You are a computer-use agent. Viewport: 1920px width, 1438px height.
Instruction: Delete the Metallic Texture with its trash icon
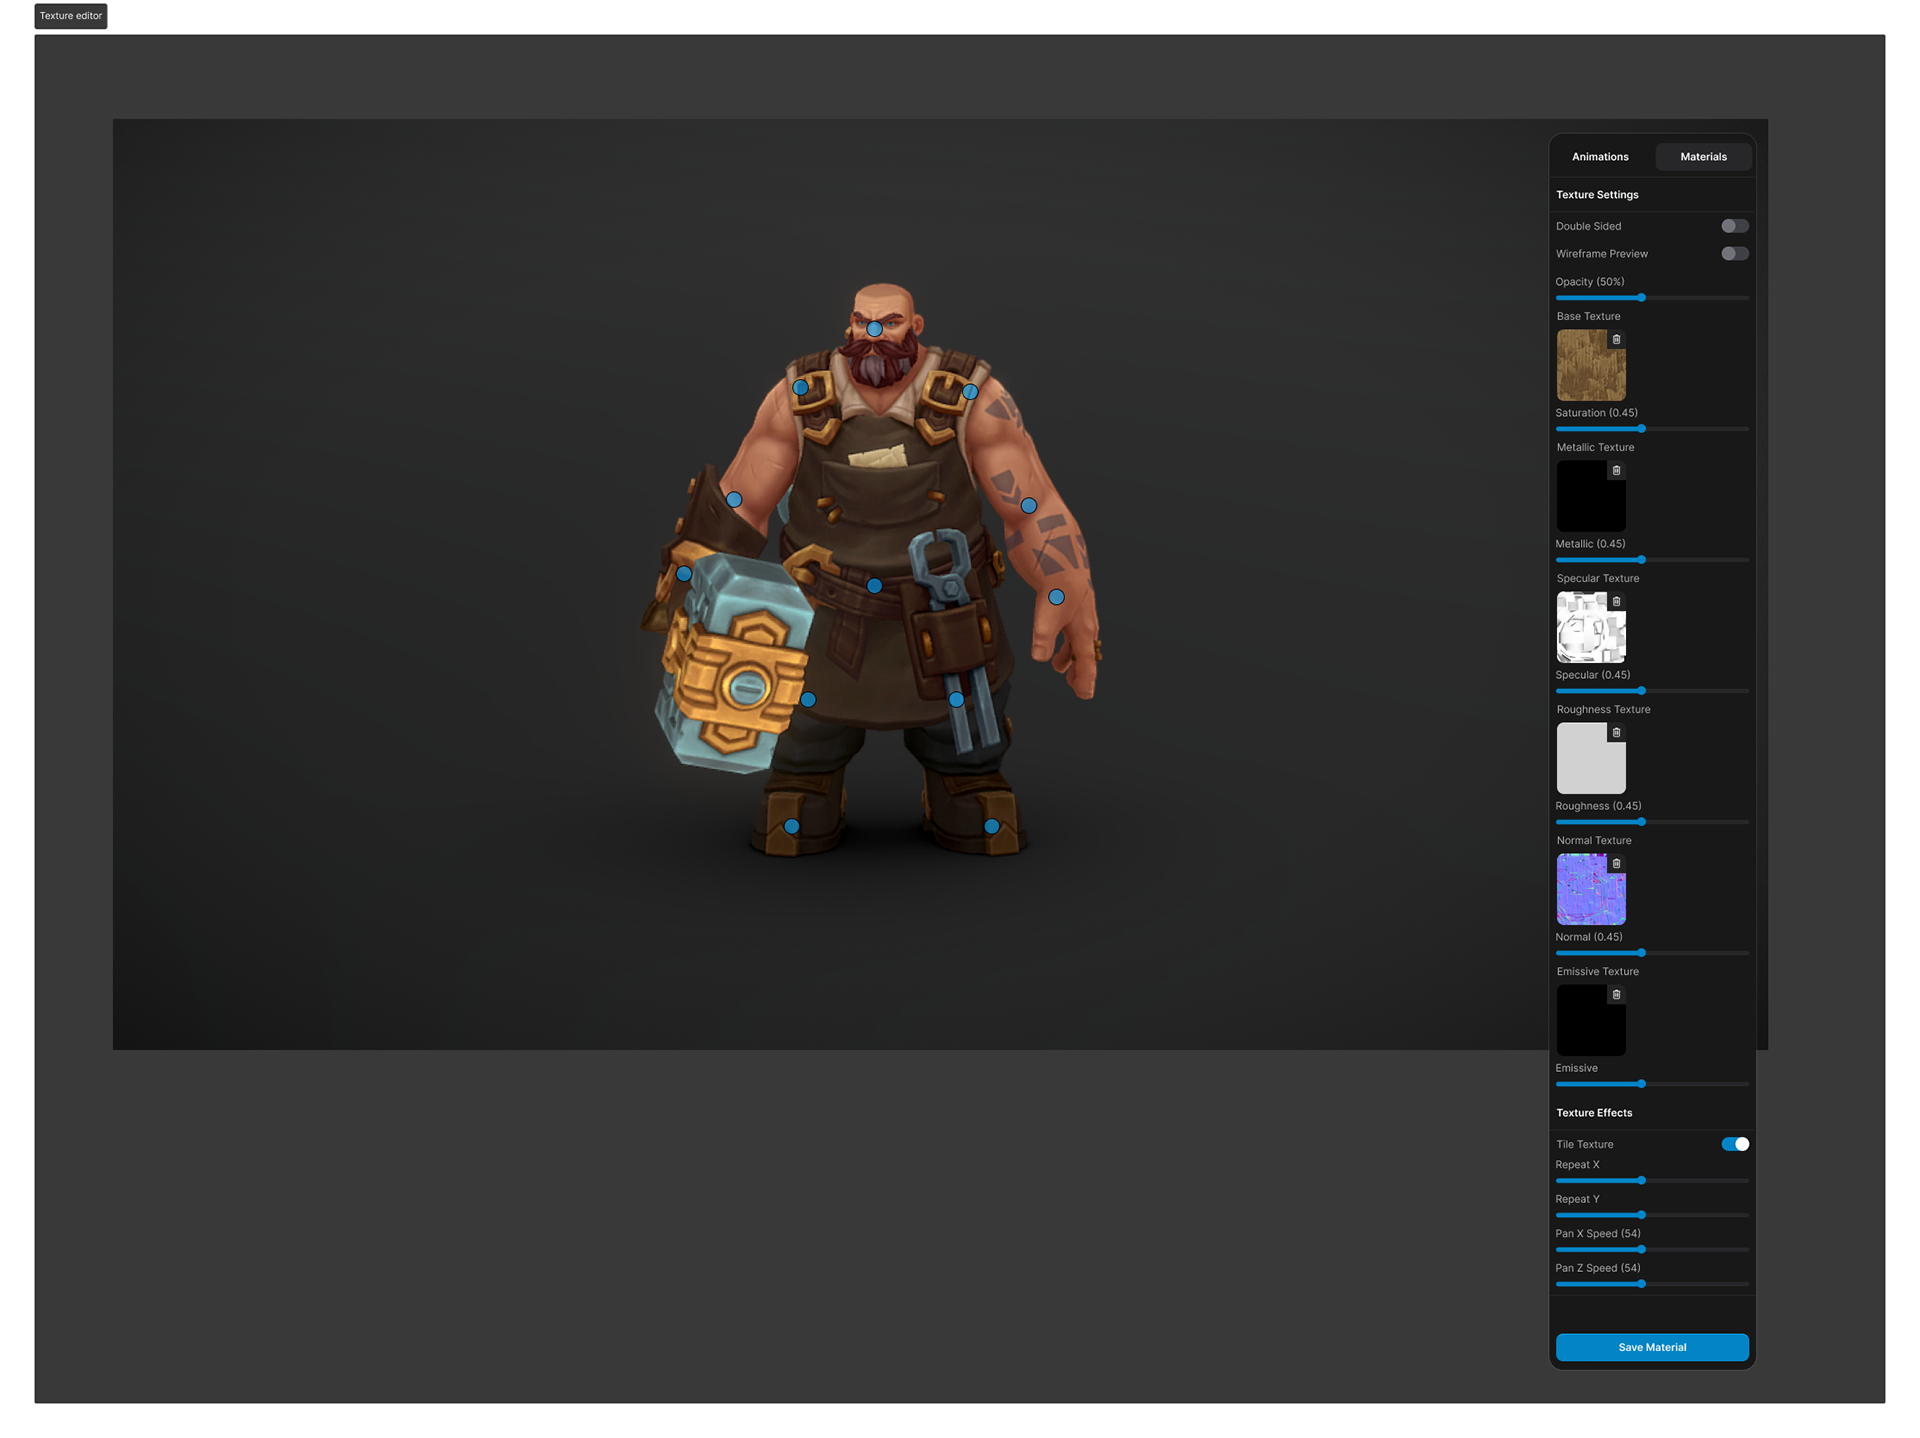coord(1616,470)
